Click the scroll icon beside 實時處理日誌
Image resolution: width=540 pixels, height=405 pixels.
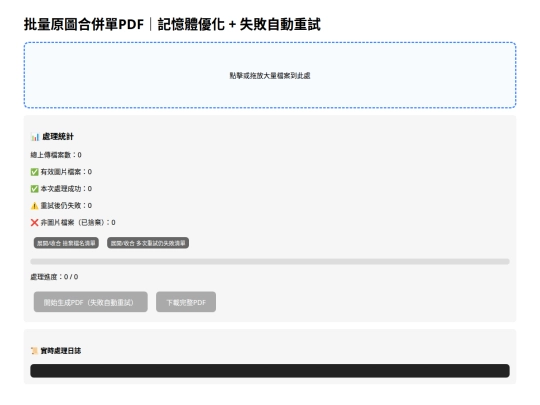click(34, 351)
